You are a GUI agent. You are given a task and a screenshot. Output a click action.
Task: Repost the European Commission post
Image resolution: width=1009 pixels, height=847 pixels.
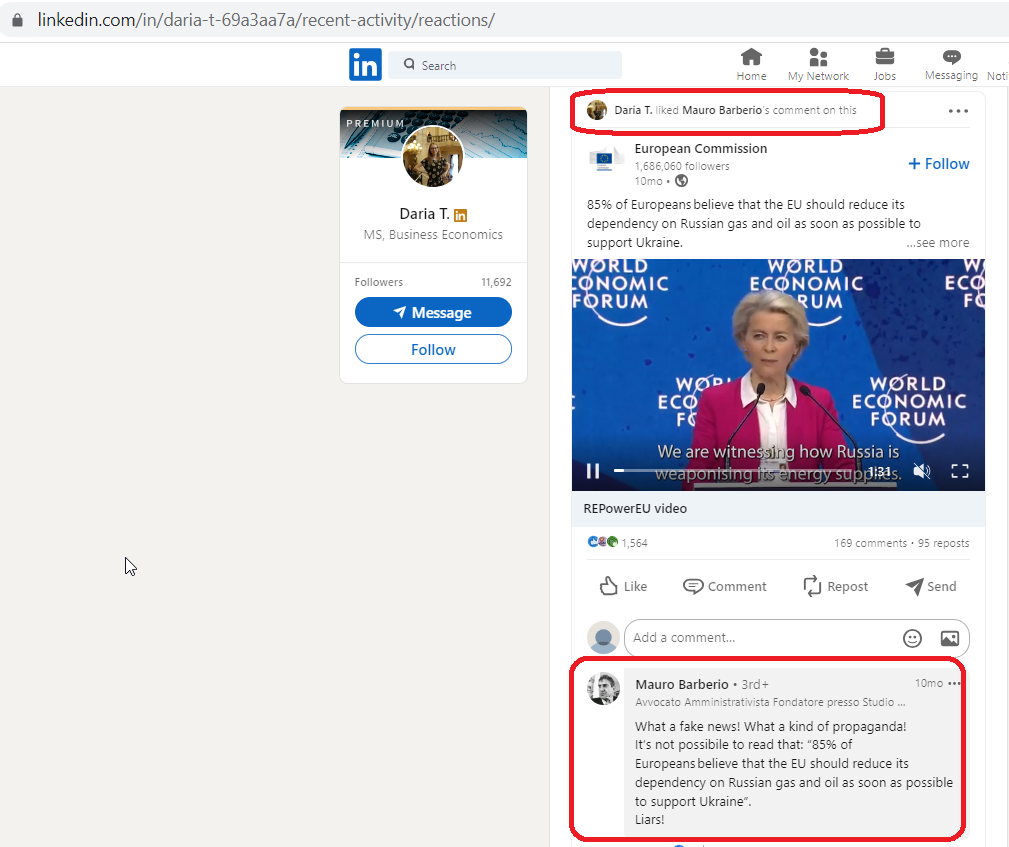tap(835, 586)
